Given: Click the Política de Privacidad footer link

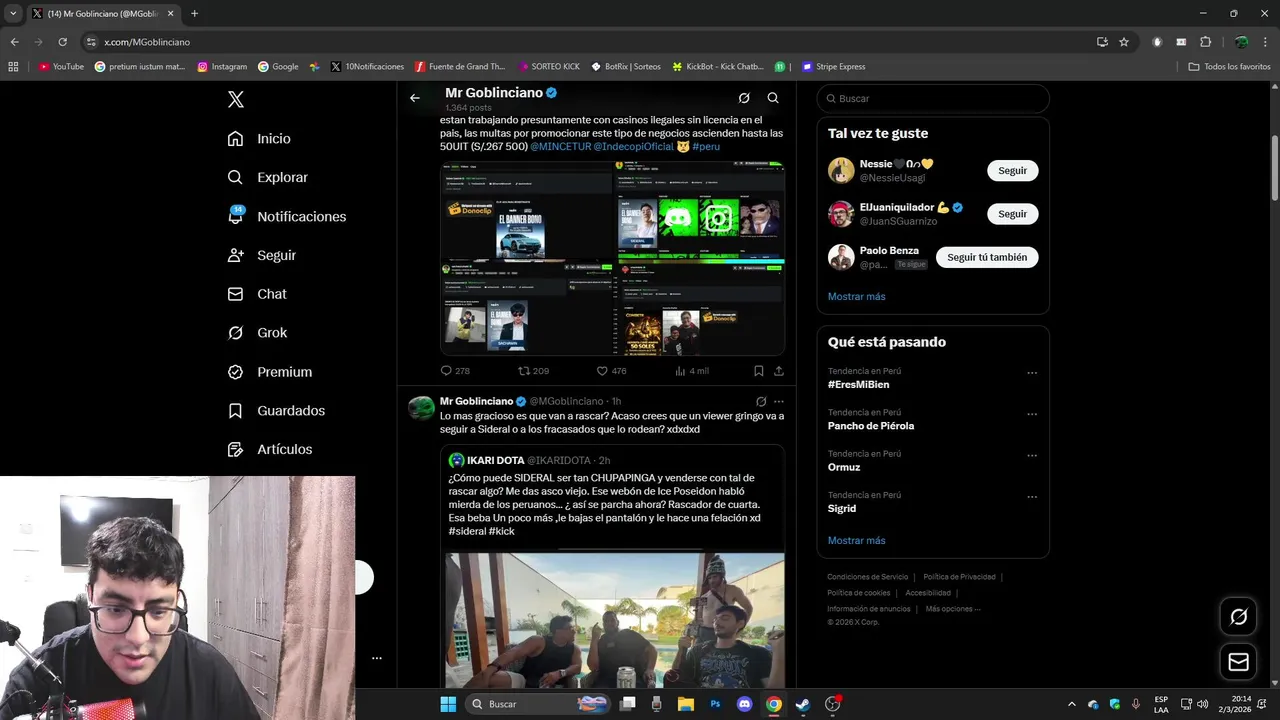Looking at the screenshot, I should click(959, 577).
